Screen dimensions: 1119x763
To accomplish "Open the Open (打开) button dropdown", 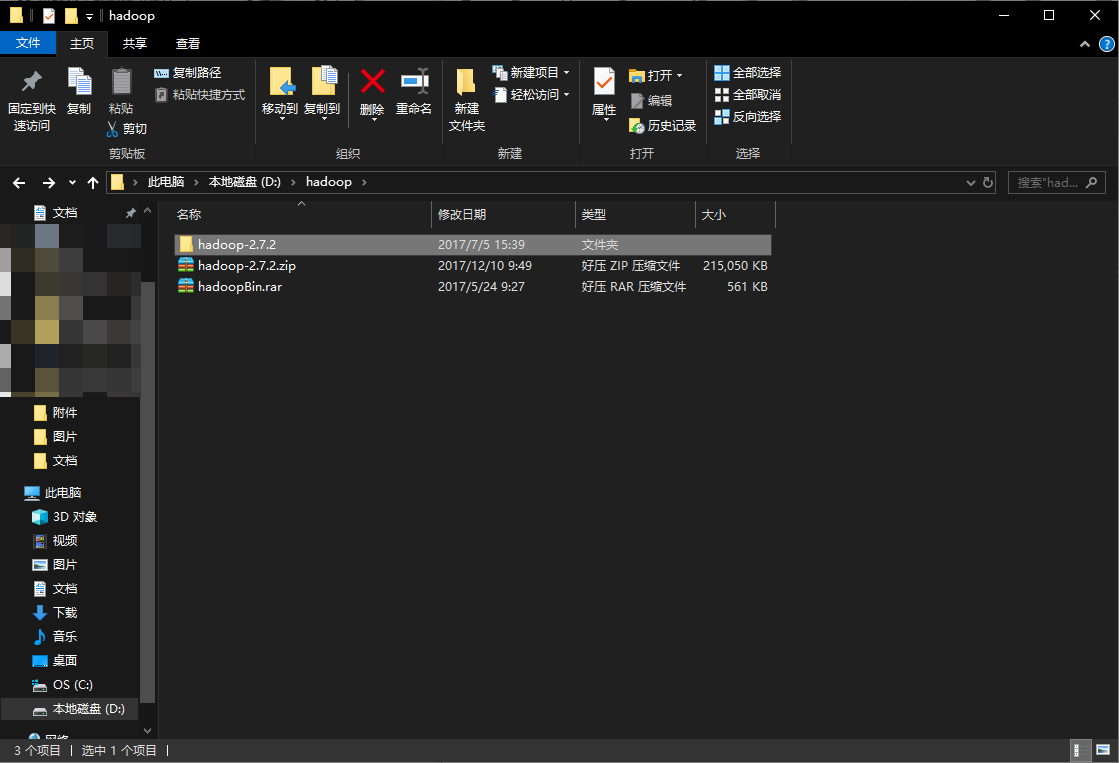I will (679, 76).
